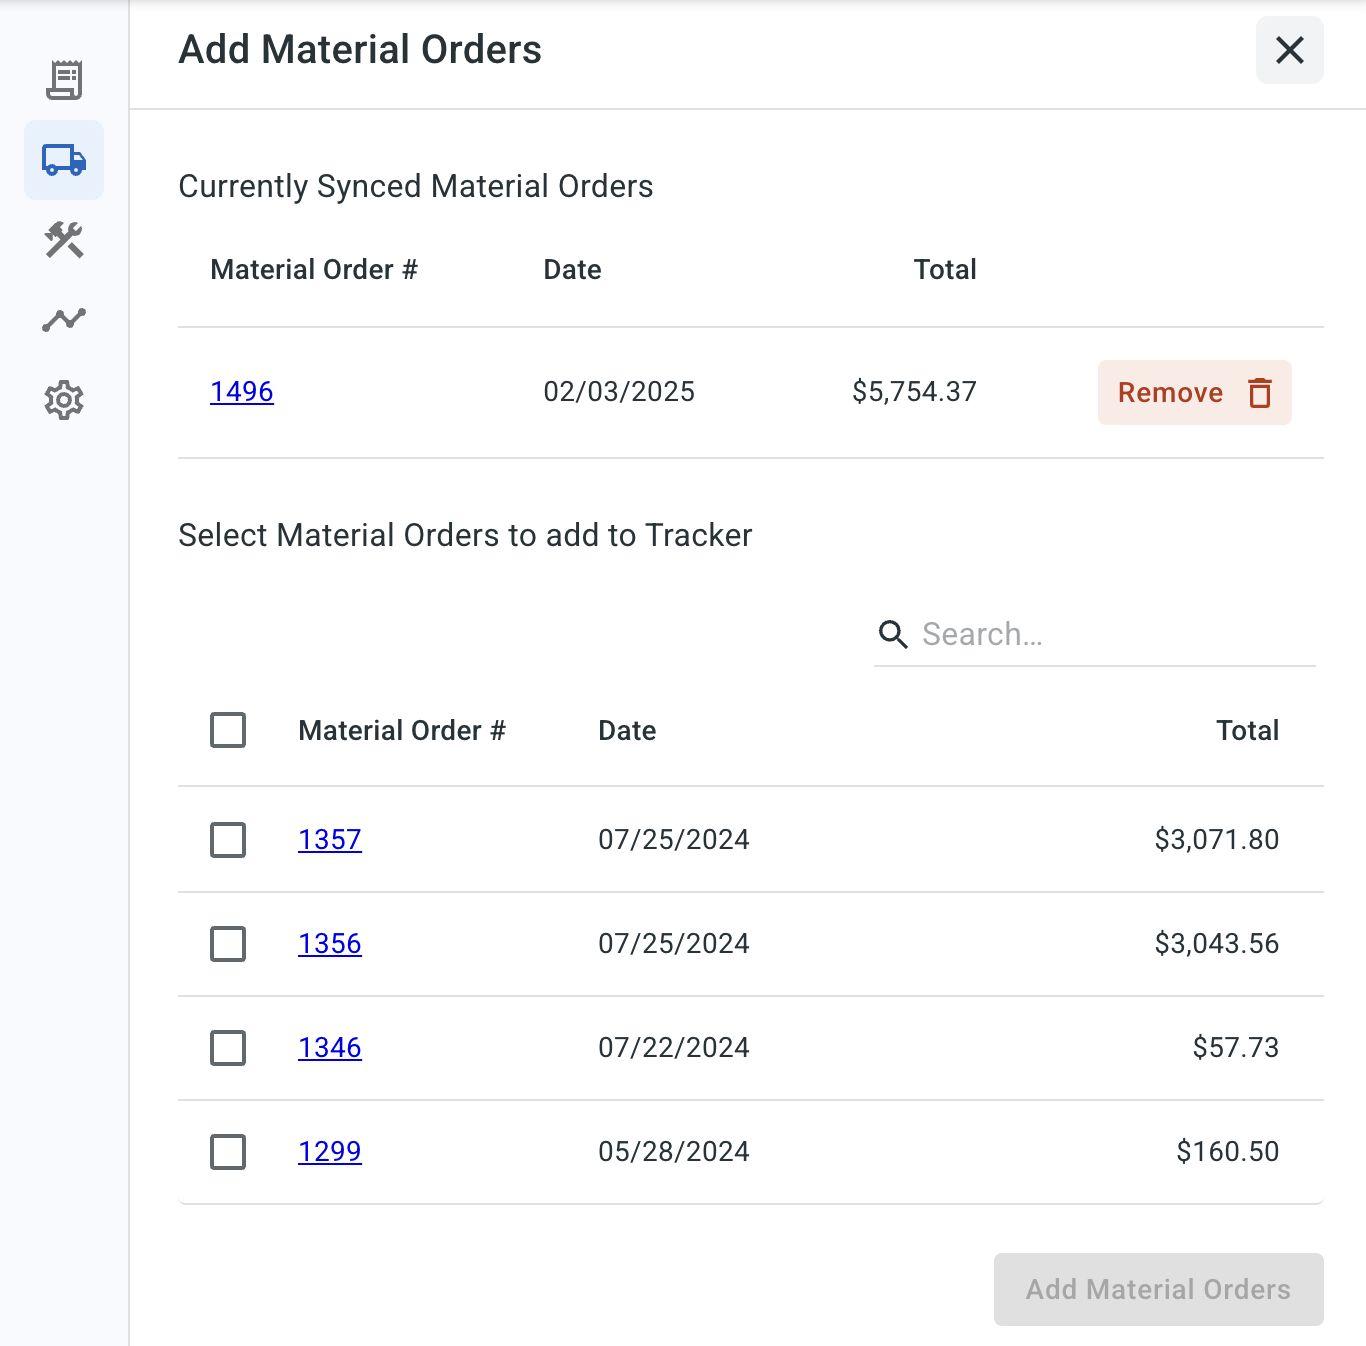Open synced material order 1496 link
Screen dimensions: 1366x1346
[242, 392]
